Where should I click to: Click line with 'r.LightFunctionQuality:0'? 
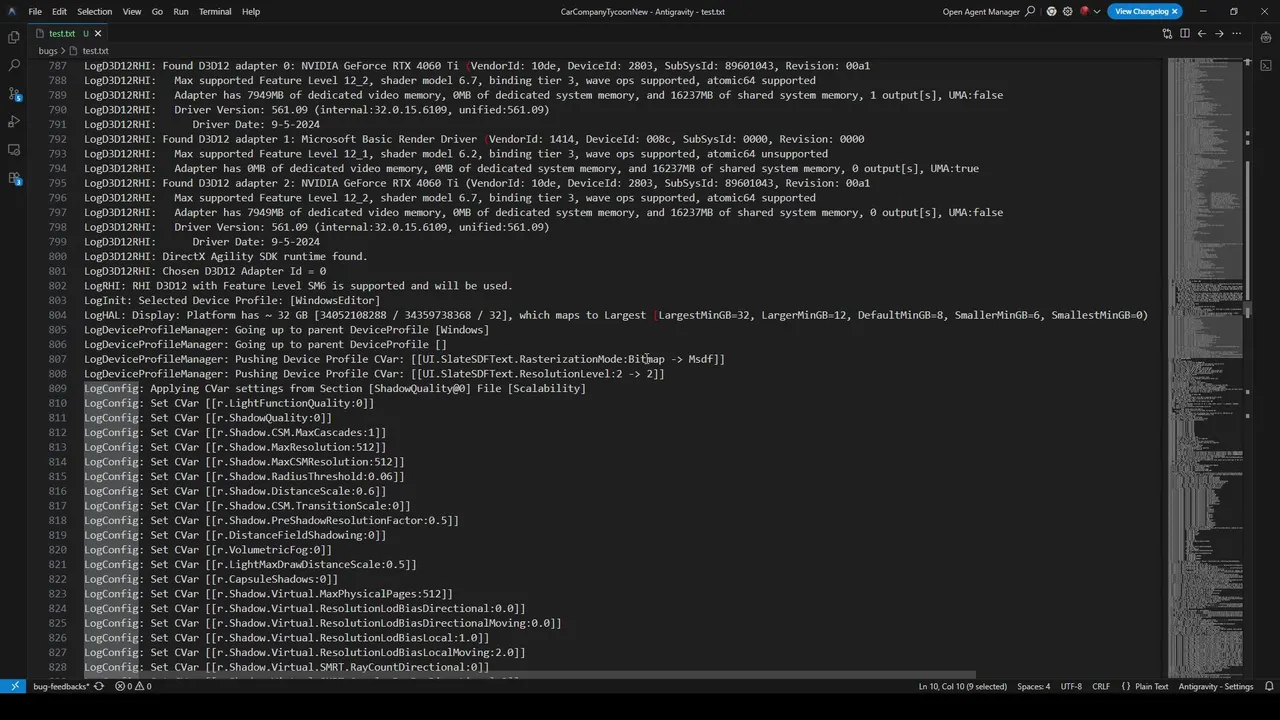pyautogui.click(x=229, y=403)
